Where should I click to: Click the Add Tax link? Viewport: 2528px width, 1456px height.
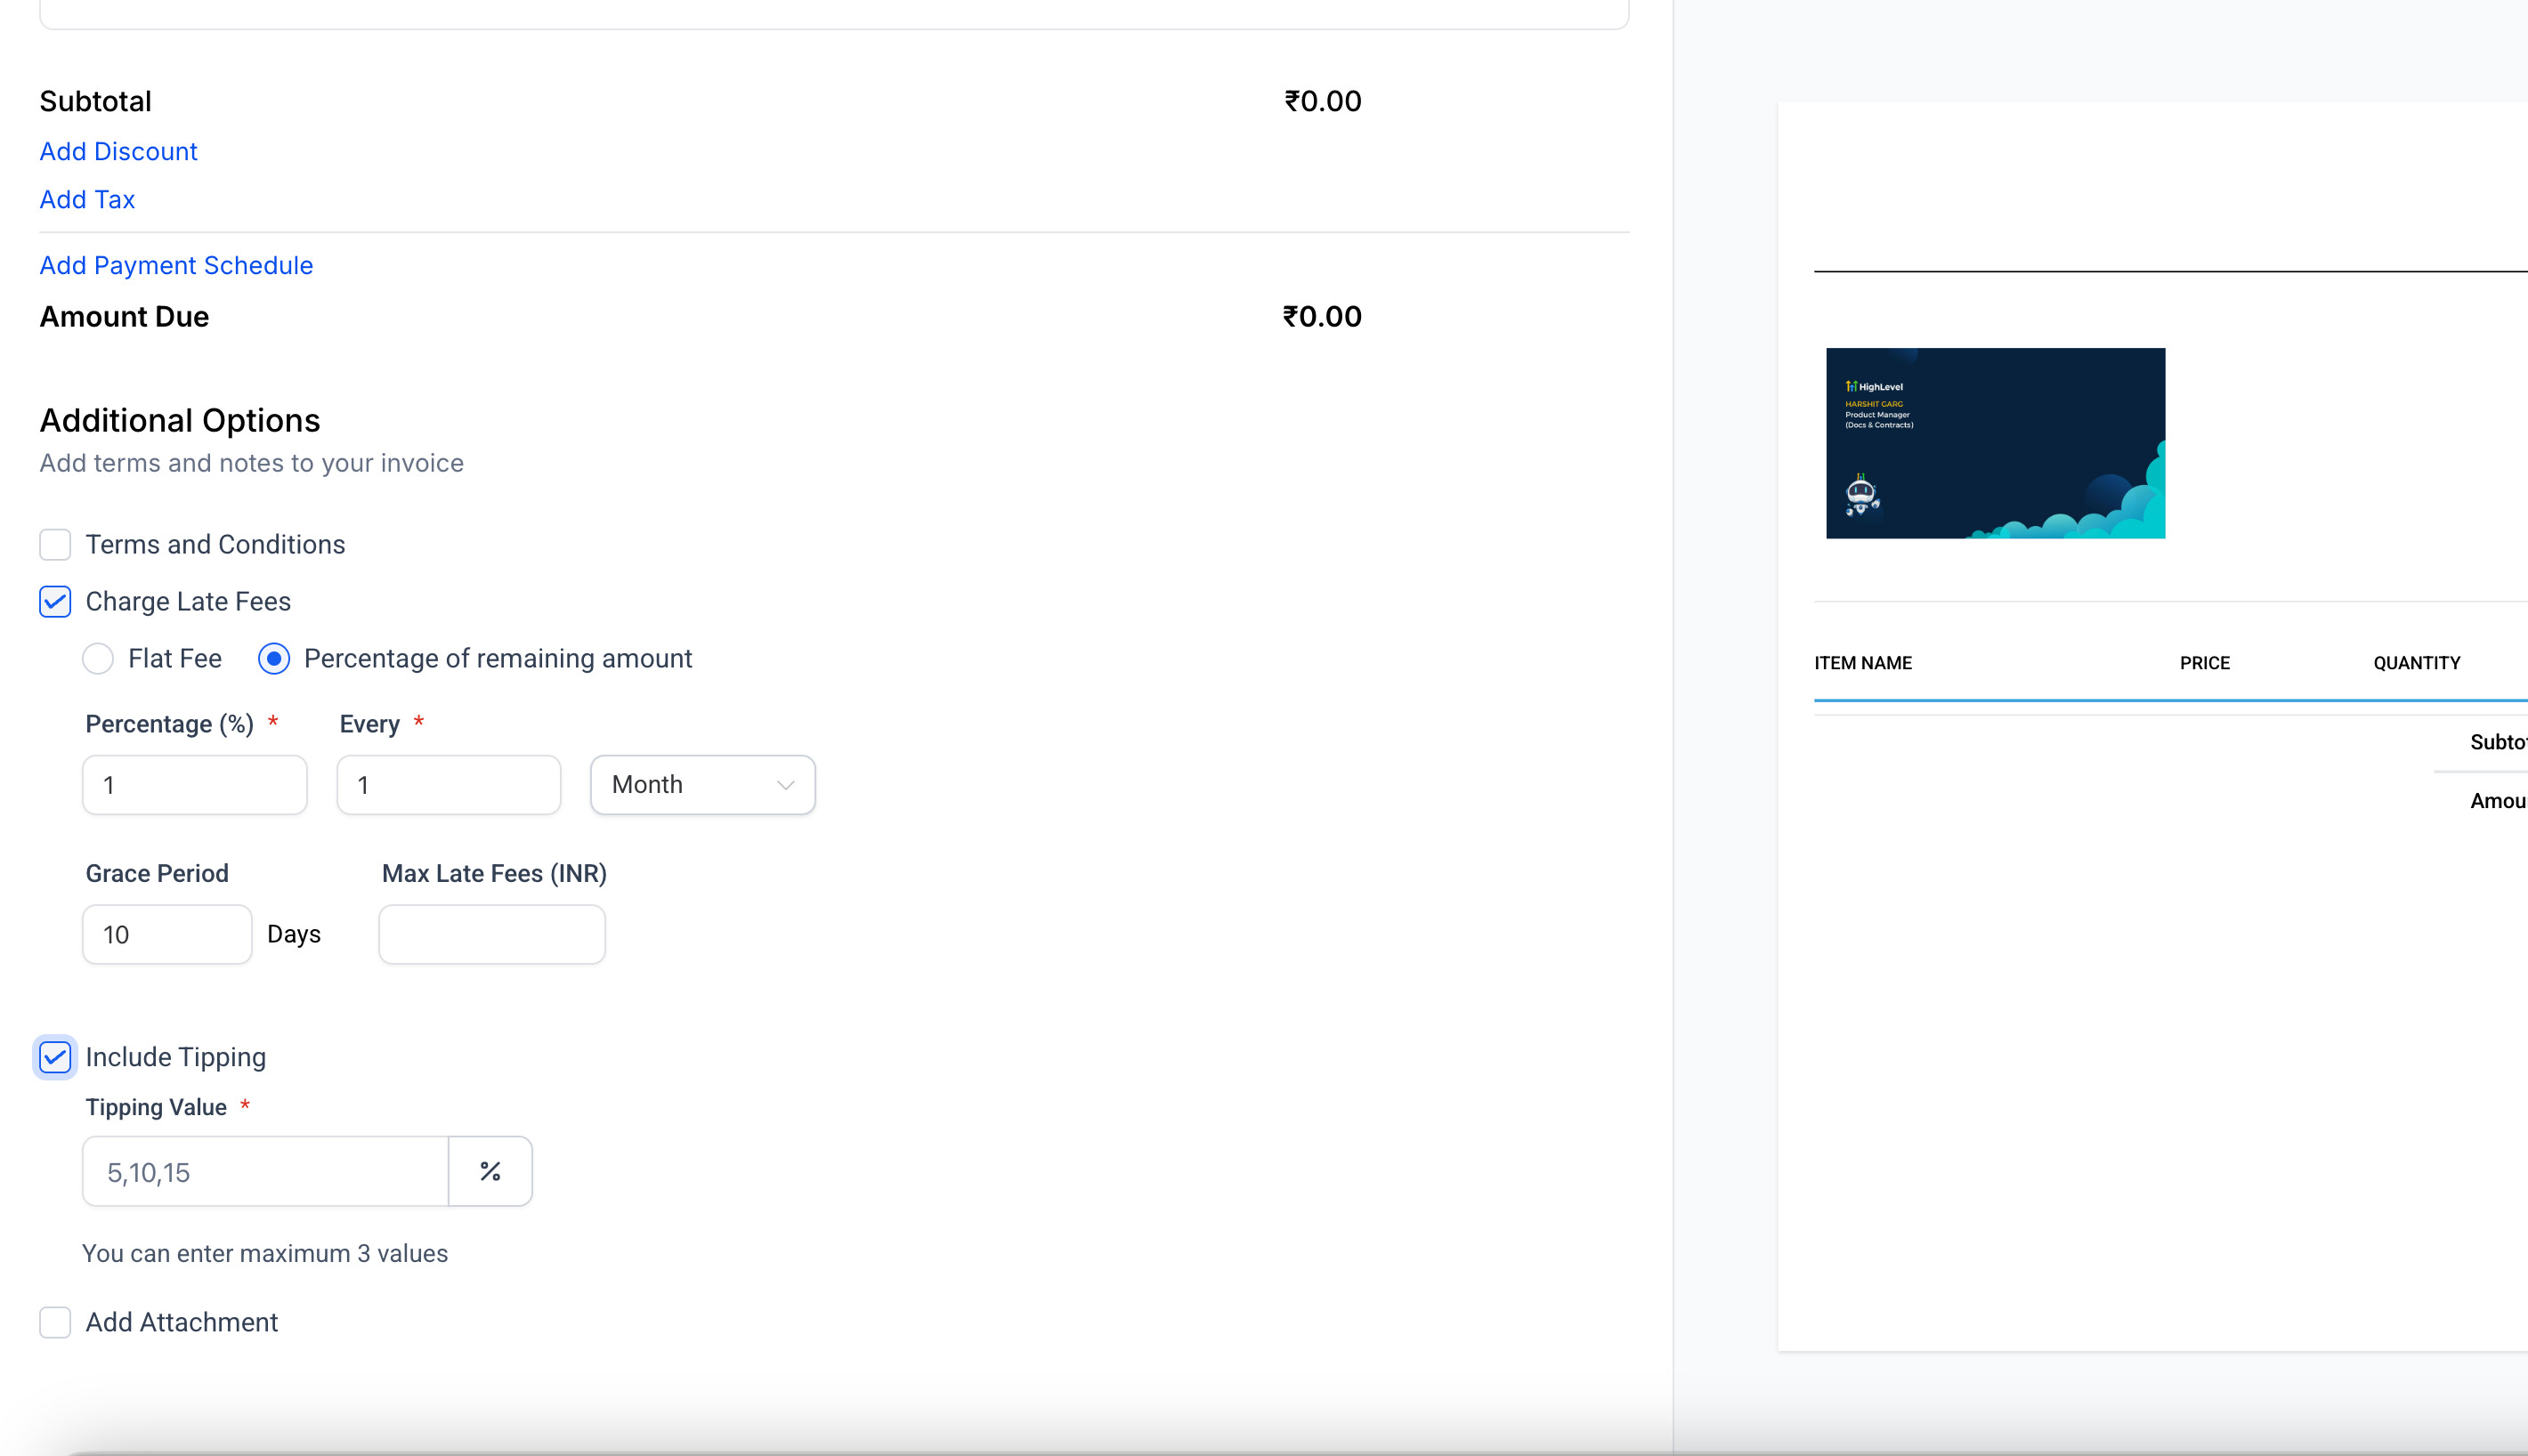click(87, 199)
